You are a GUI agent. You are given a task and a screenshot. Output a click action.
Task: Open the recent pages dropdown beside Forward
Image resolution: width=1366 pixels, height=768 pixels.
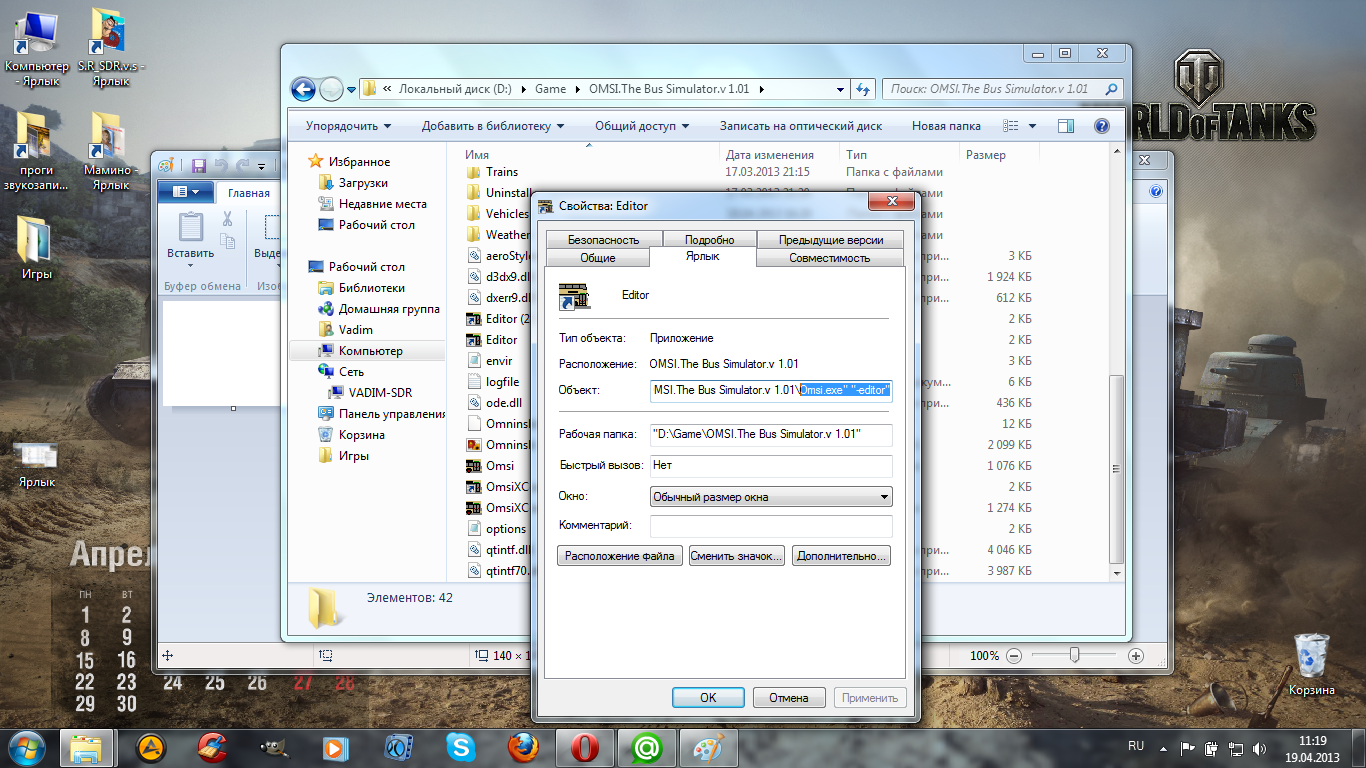coord(352,90)
